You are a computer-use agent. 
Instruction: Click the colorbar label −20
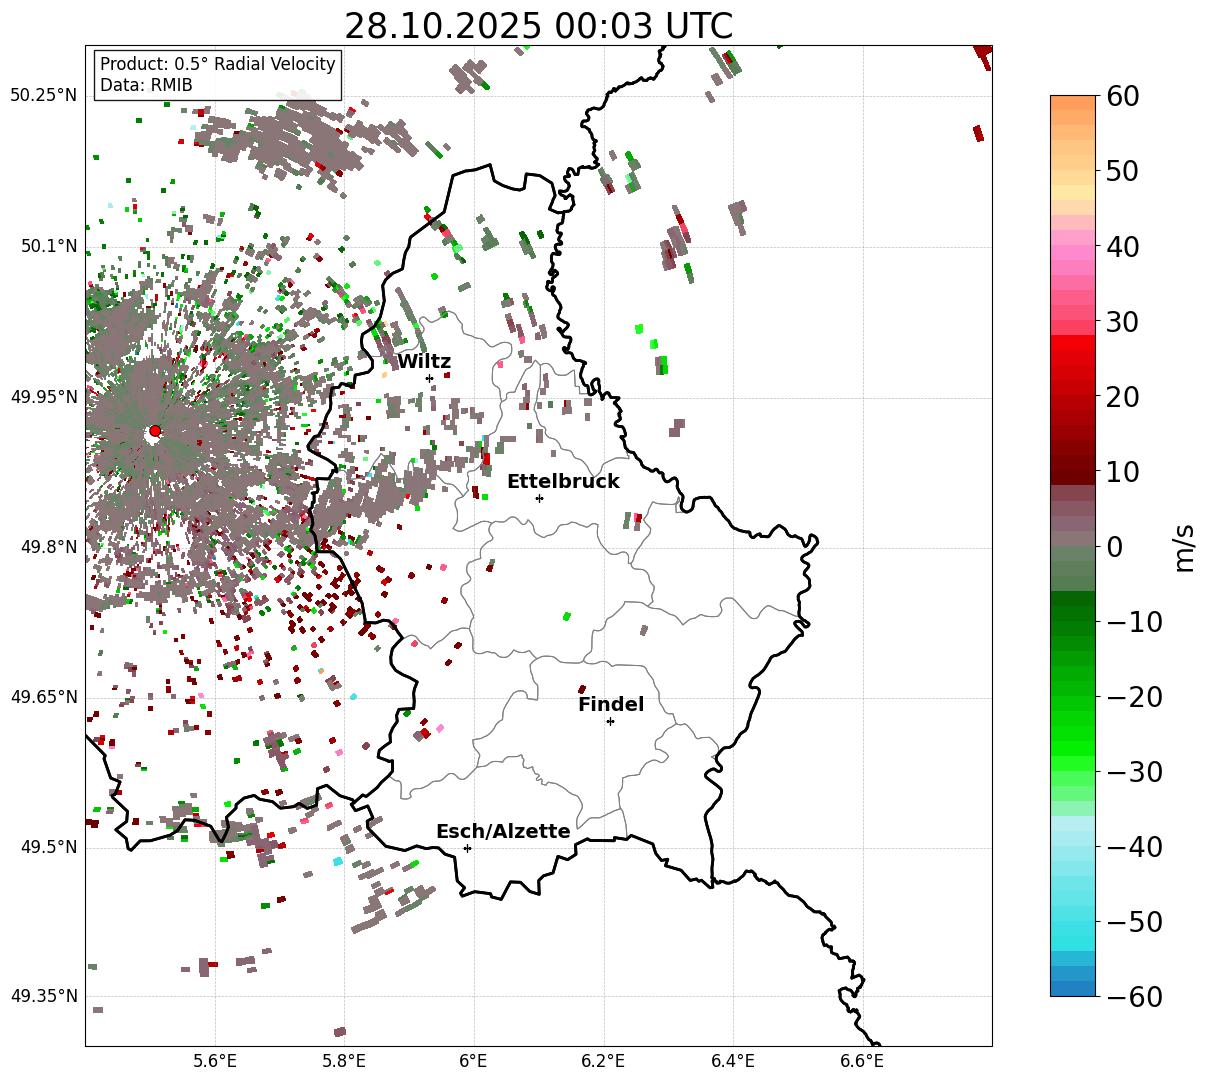coord(1134,696)
